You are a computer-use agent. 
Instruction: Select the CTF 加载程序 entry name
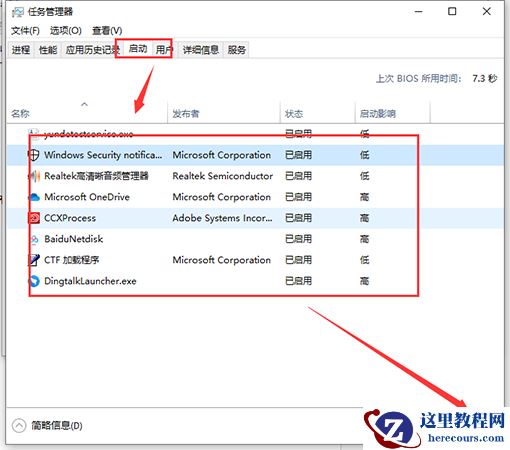[72, 260]
